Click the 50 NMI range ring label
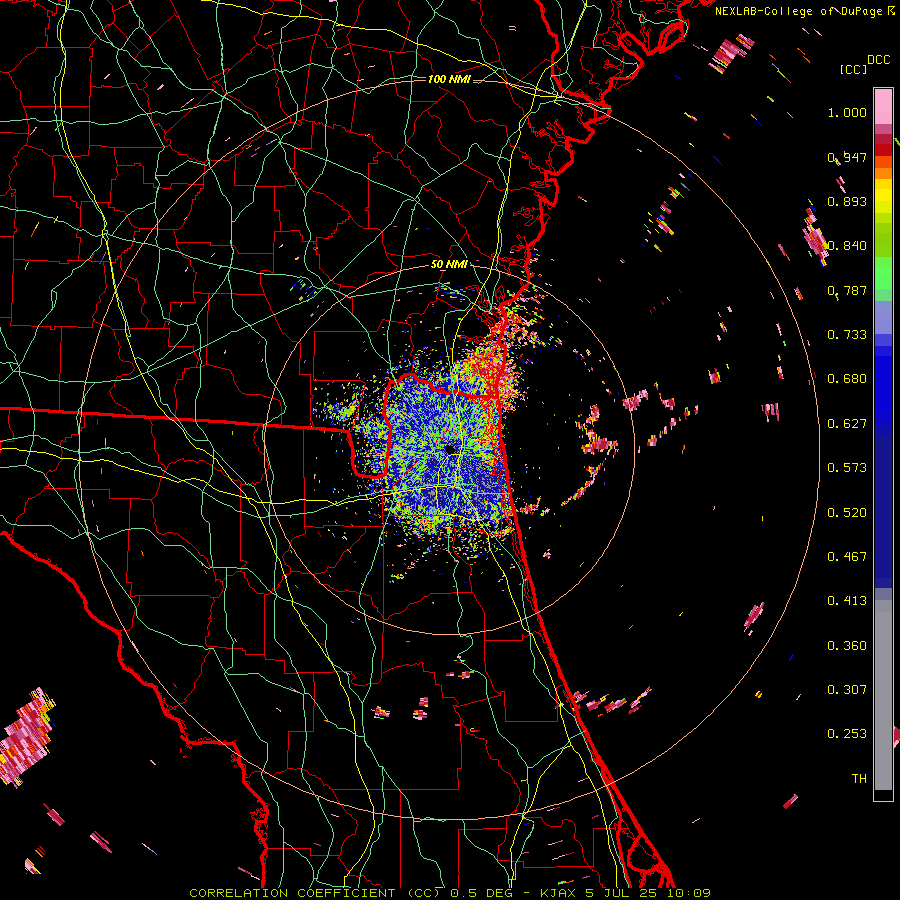 pos(449,264)
